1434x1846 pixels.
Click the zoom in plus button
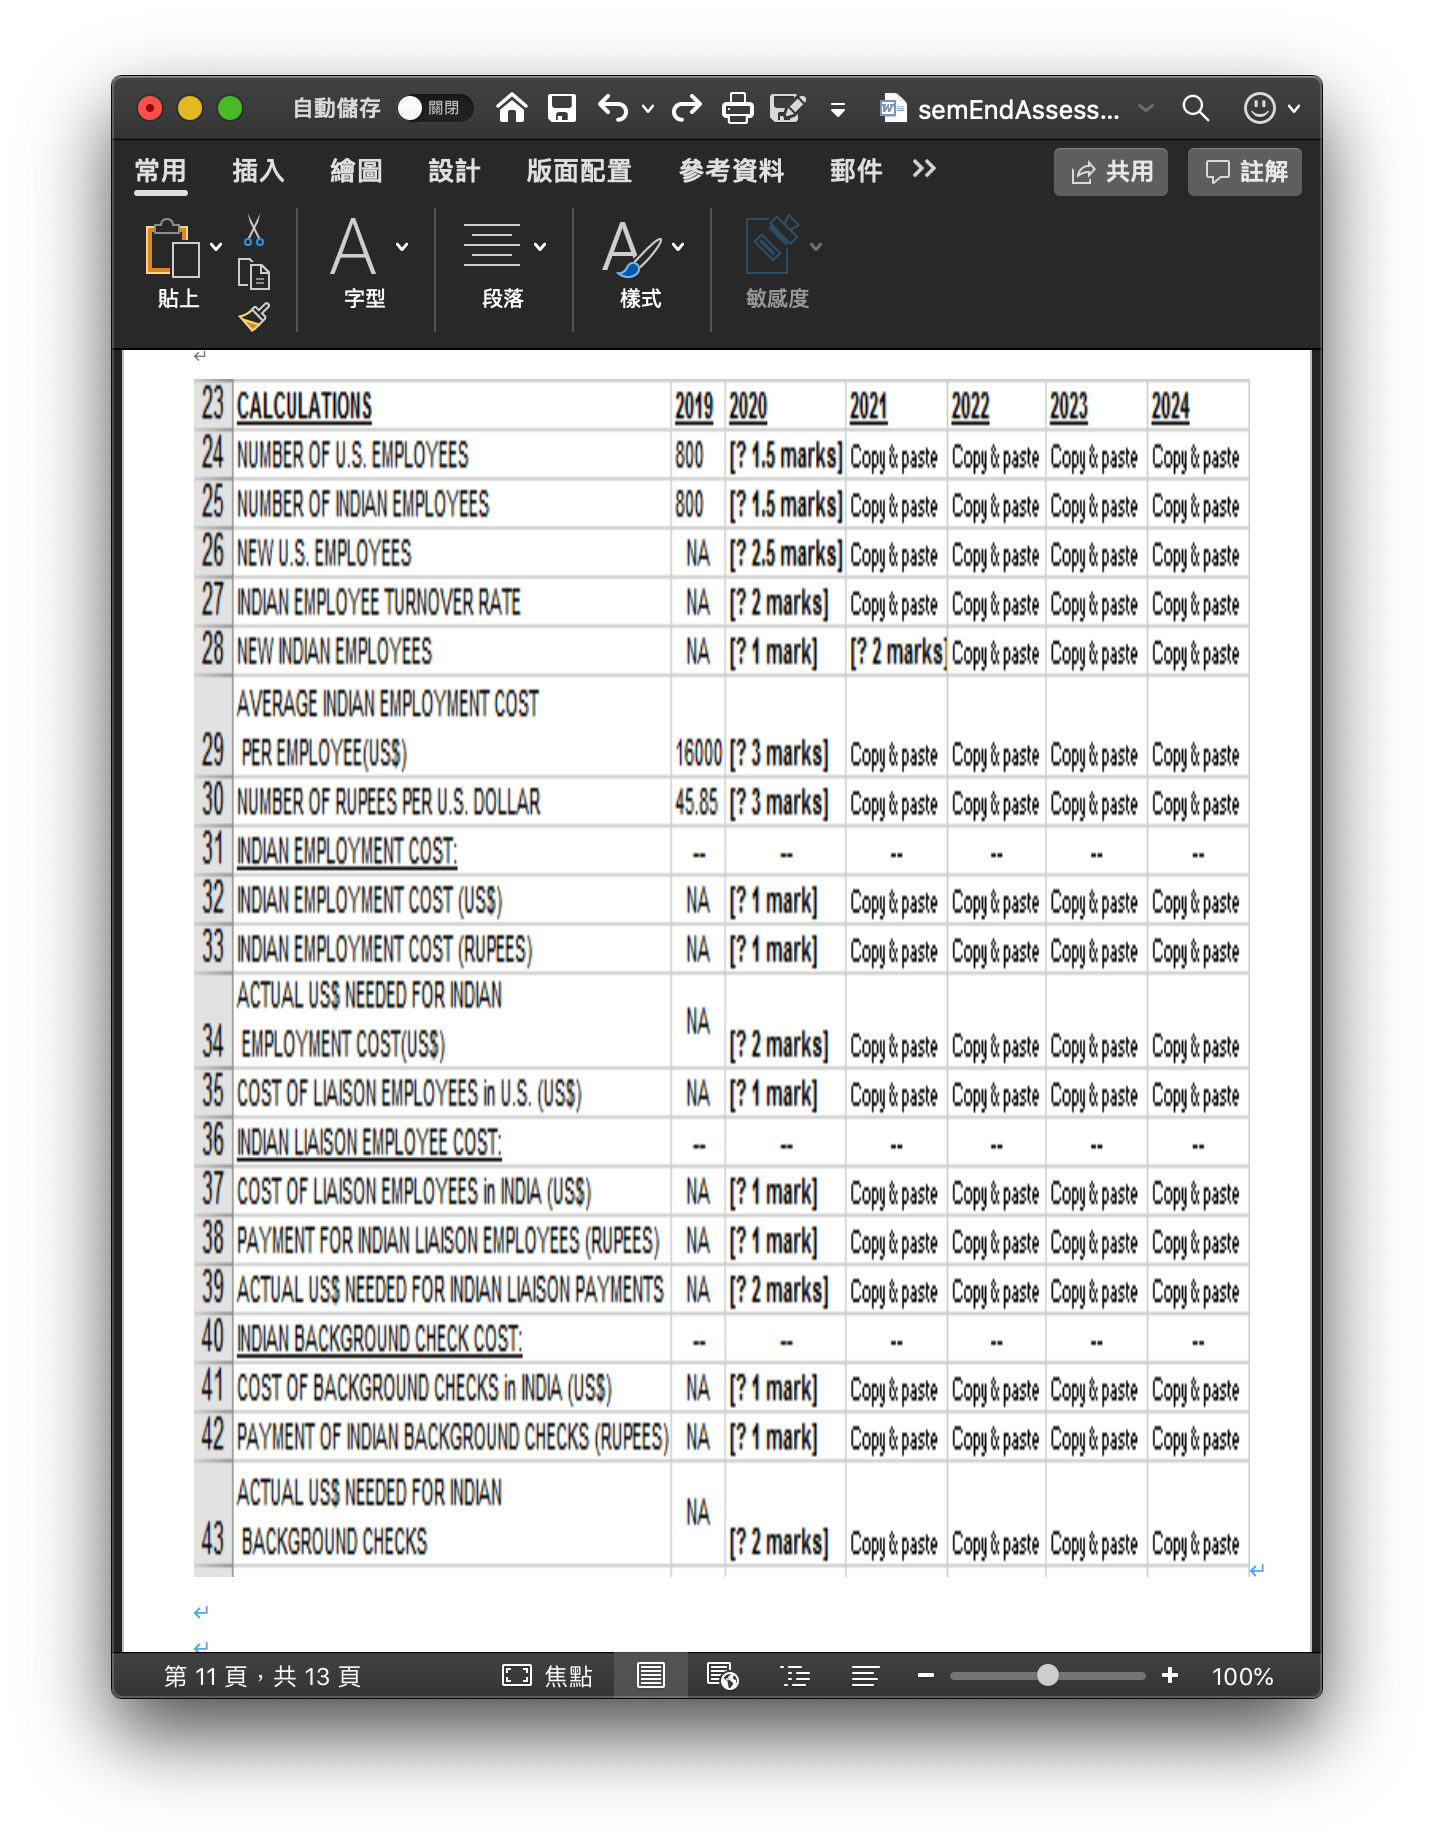click(1170, 1675)
